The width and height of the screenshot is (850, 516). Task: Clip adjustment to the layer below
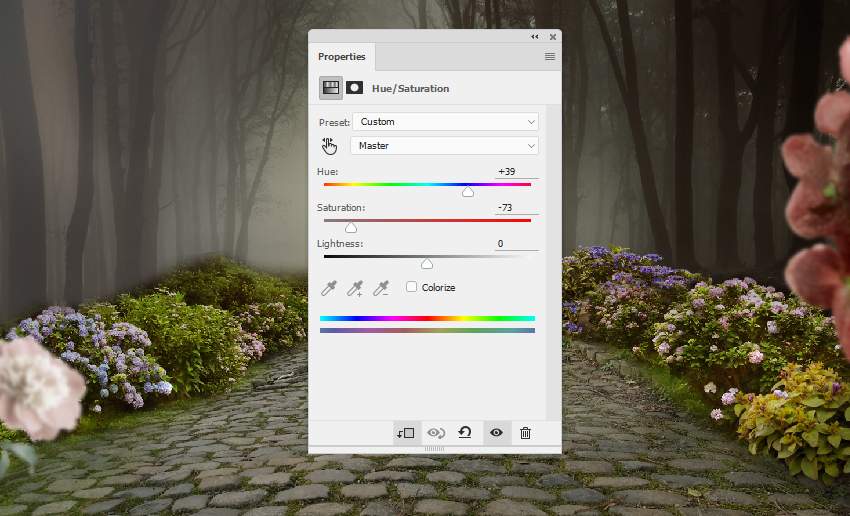405,433
